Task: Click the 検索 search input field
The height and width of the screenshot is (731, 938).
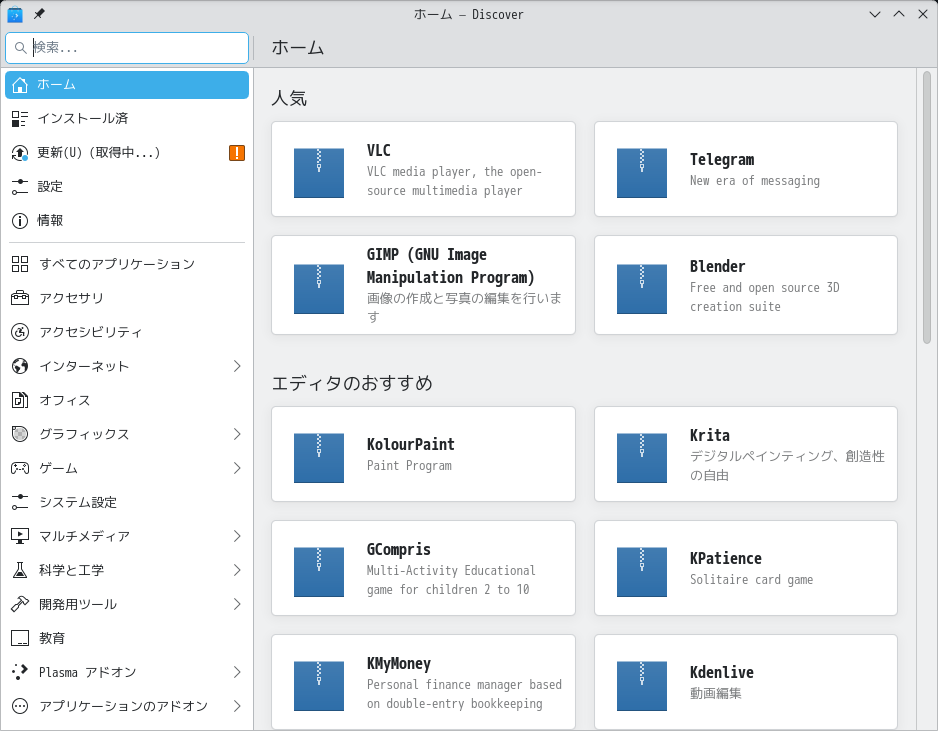Action: pos(127,48)
